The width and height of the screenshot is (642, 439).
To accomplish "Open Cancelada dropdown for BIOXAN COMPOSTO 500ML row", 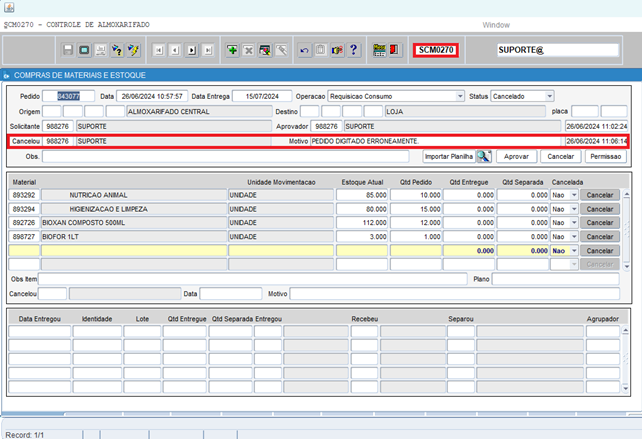I will (x=574, y=223).
